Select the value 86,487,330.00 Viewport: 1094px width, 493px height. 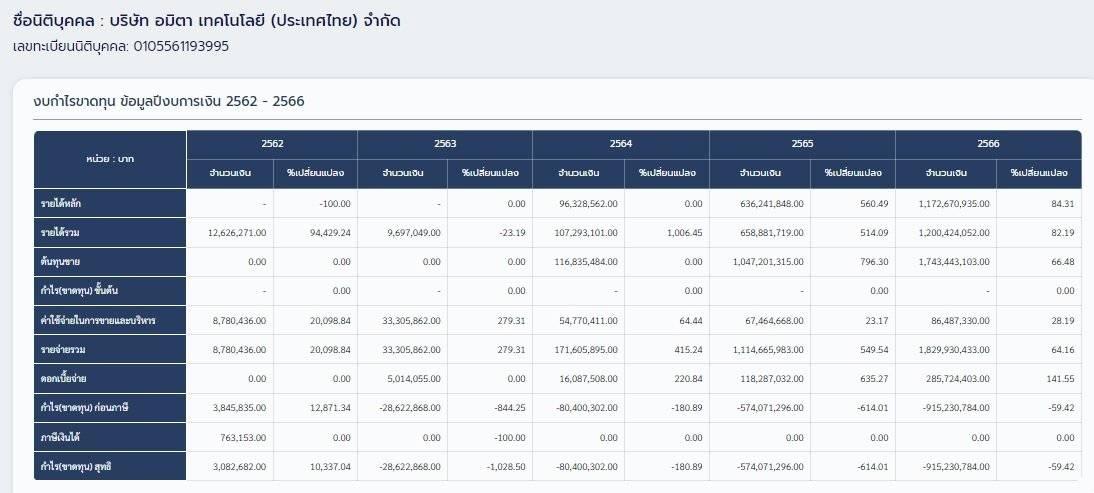[x=959, y=321]
